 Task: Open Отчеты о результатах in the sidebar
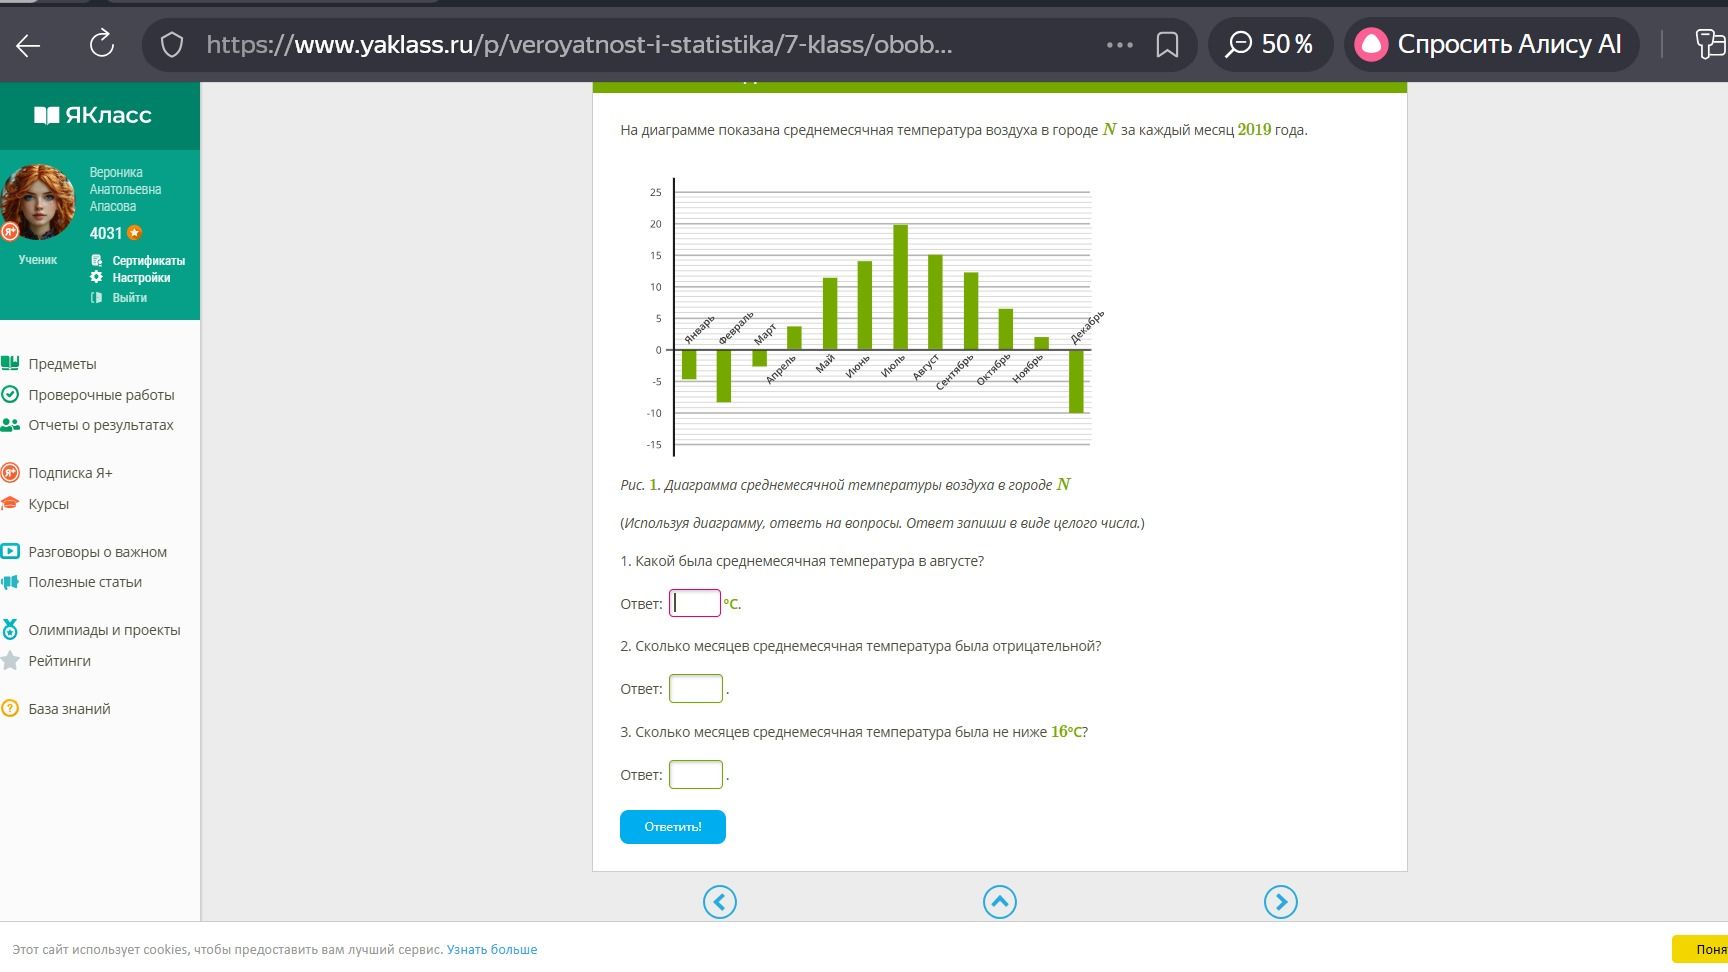click(x=101, y=425)
